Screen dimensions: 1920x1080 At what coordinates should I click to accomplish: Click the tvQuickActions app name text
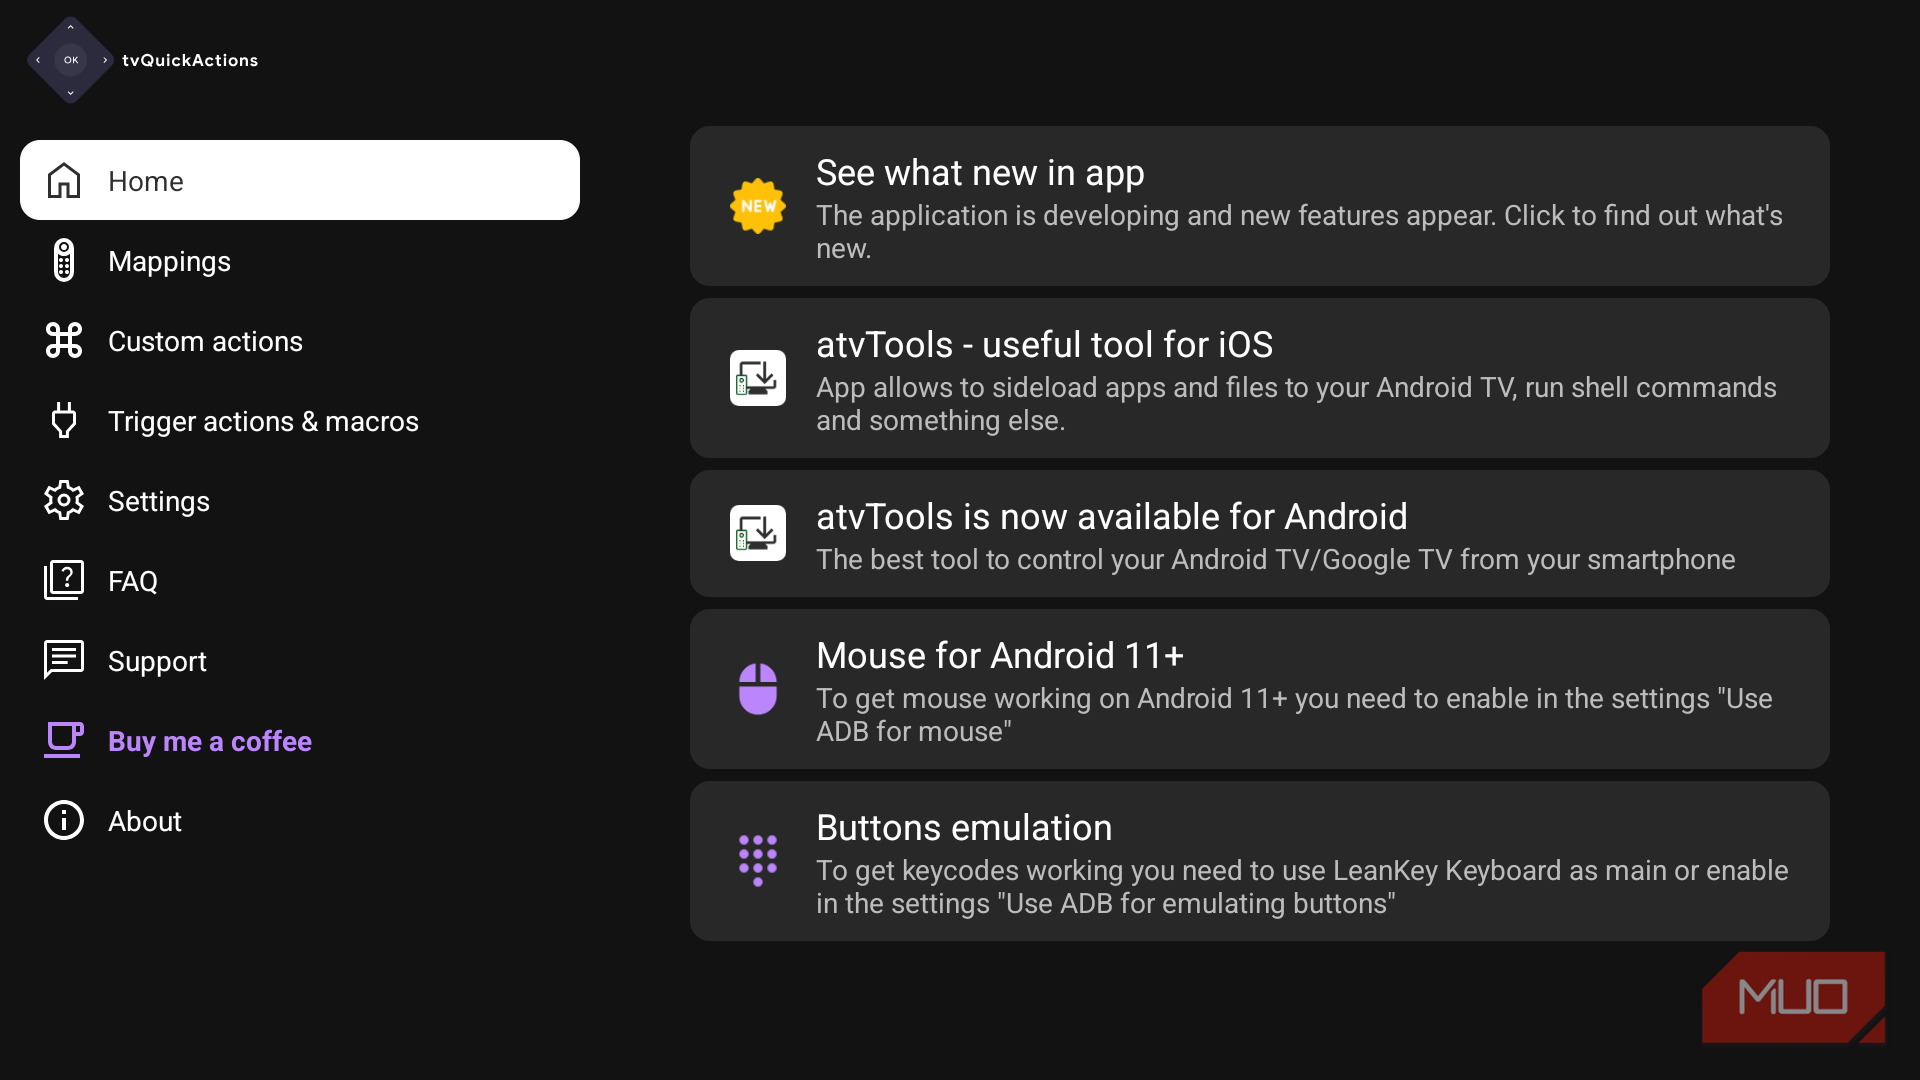(190, 60)
